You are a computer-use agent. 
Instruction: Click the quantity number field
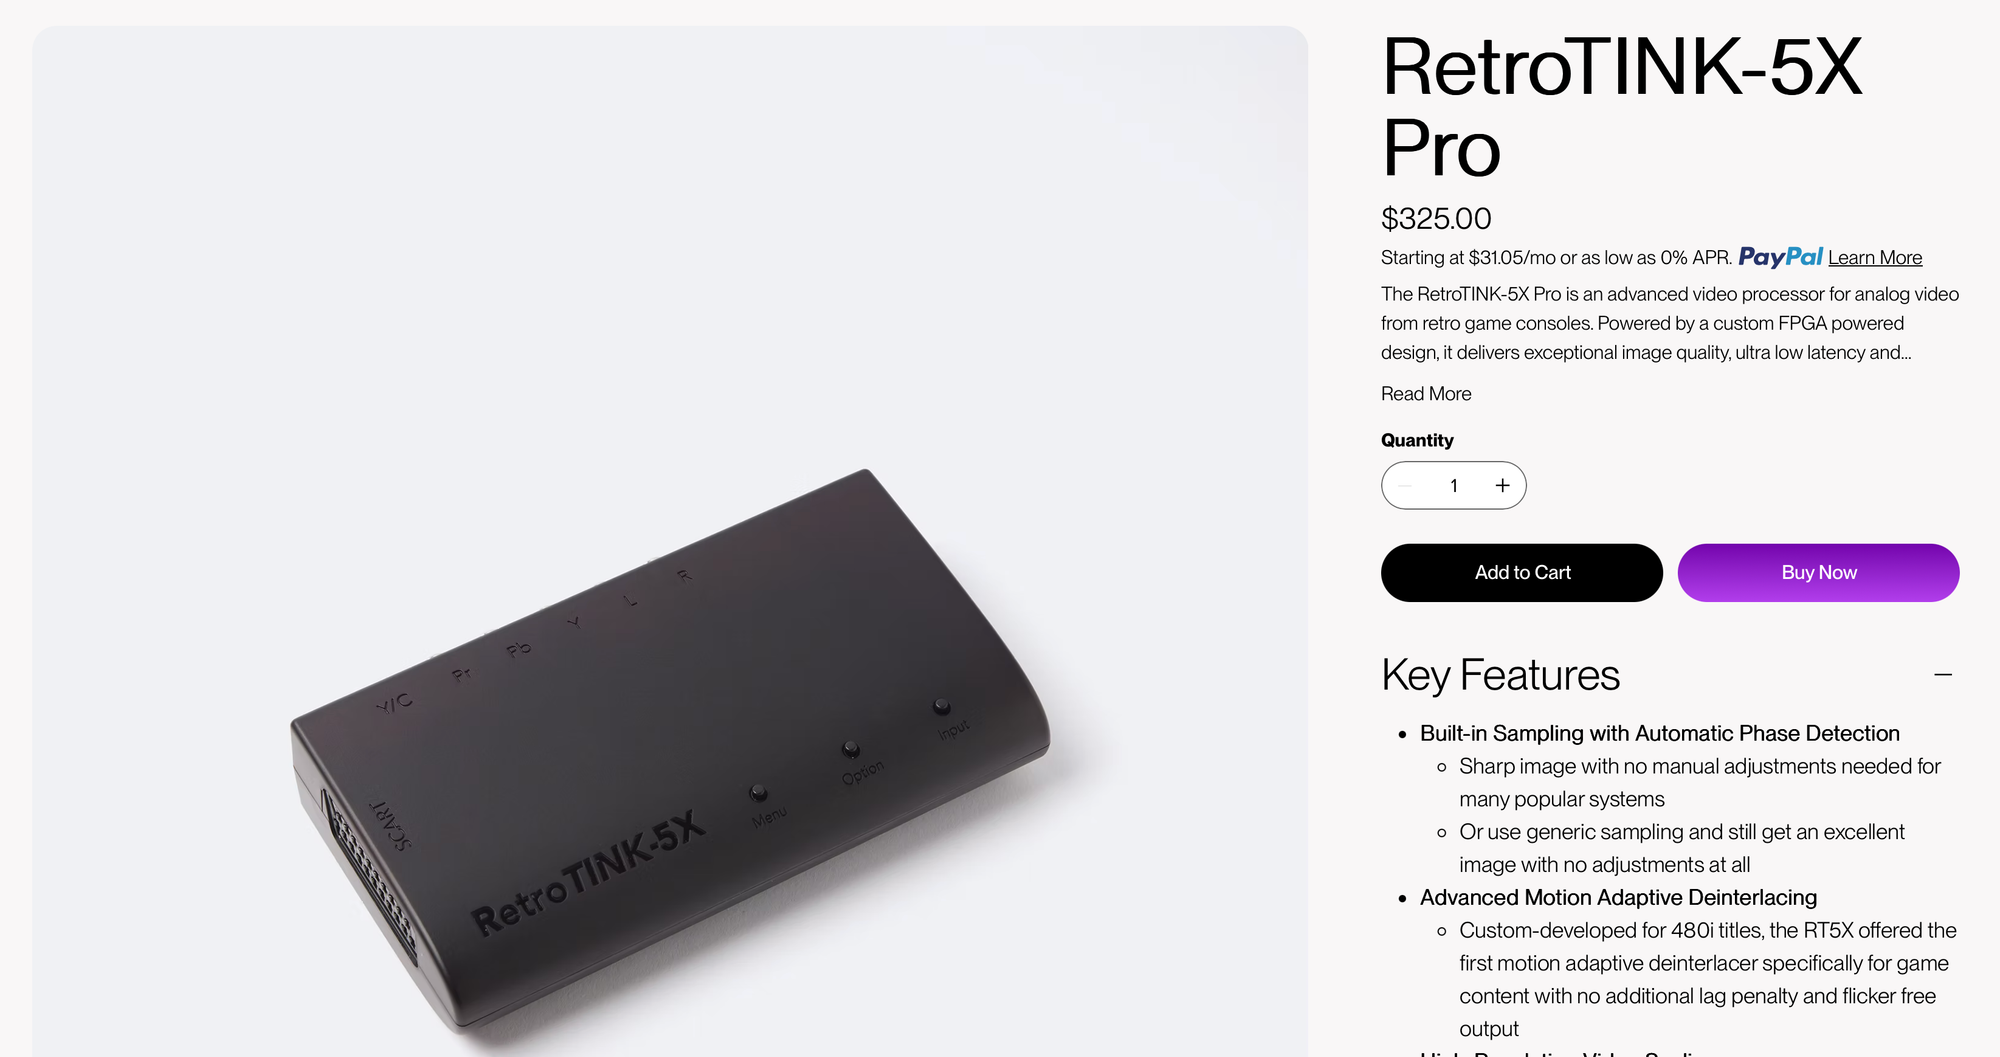click(1454, 485)
